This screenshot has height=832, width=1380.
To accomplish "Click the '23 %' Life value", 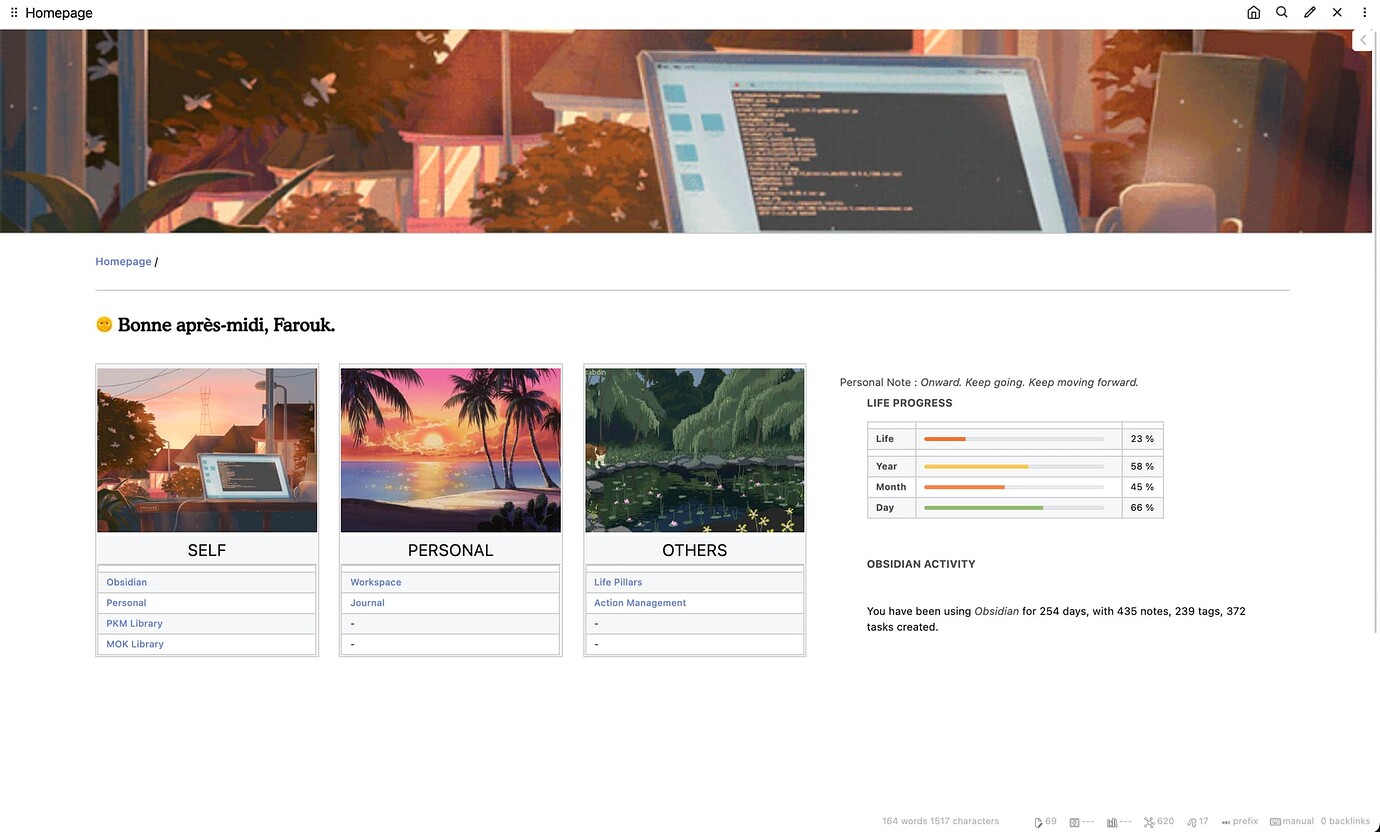I will click(1142, 439).
